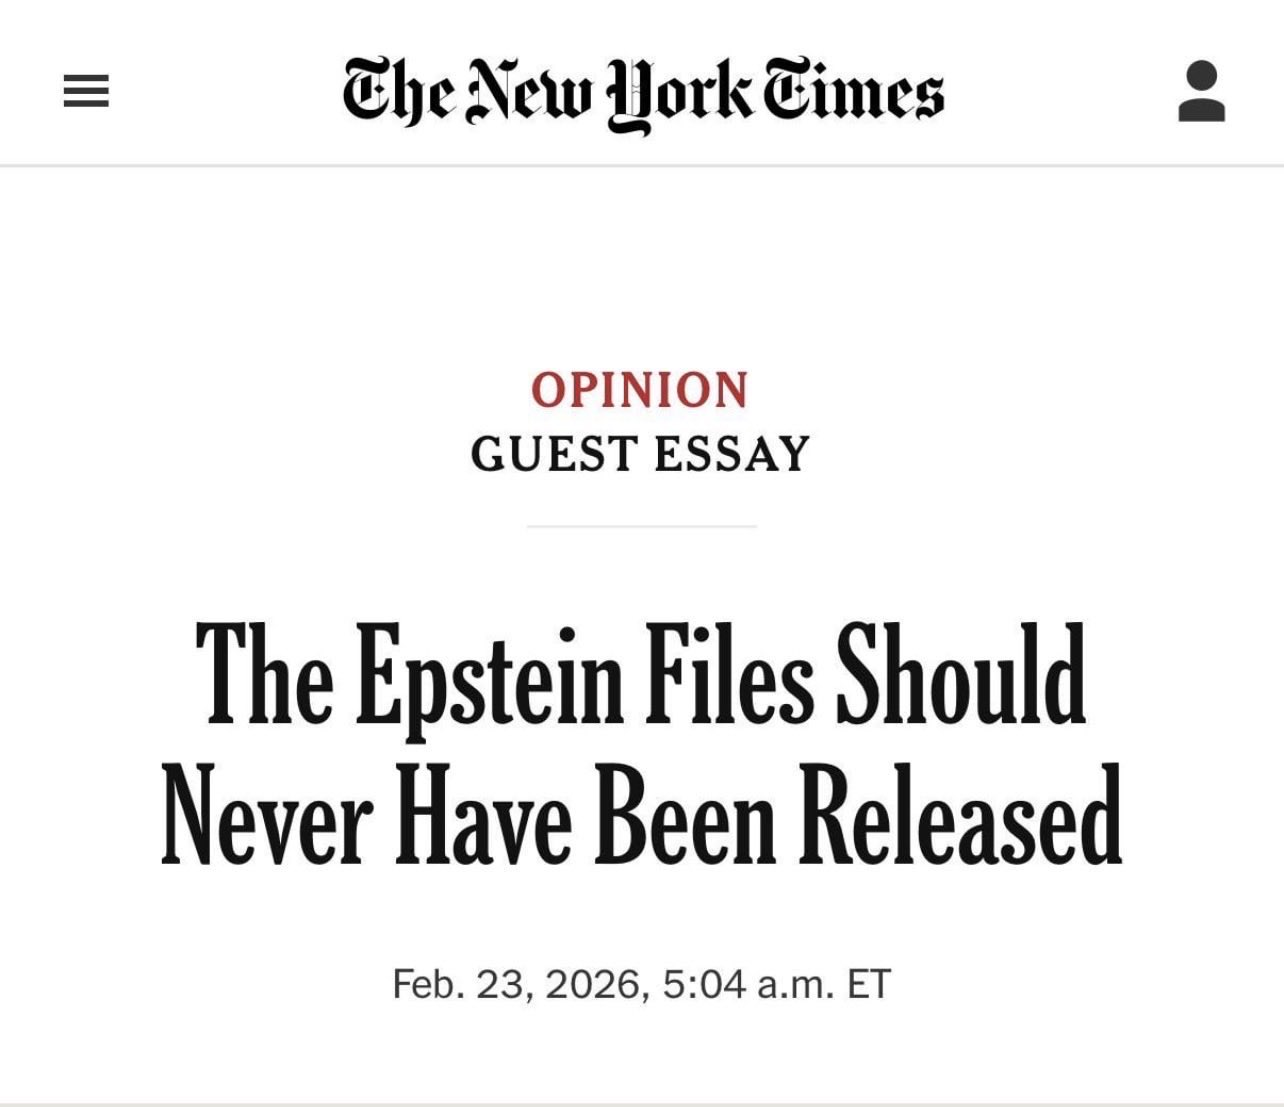The width and height of the screenshot is (1284, 1107).
Task: Click the word "Released" in the headline
Action: coord(960,814)
